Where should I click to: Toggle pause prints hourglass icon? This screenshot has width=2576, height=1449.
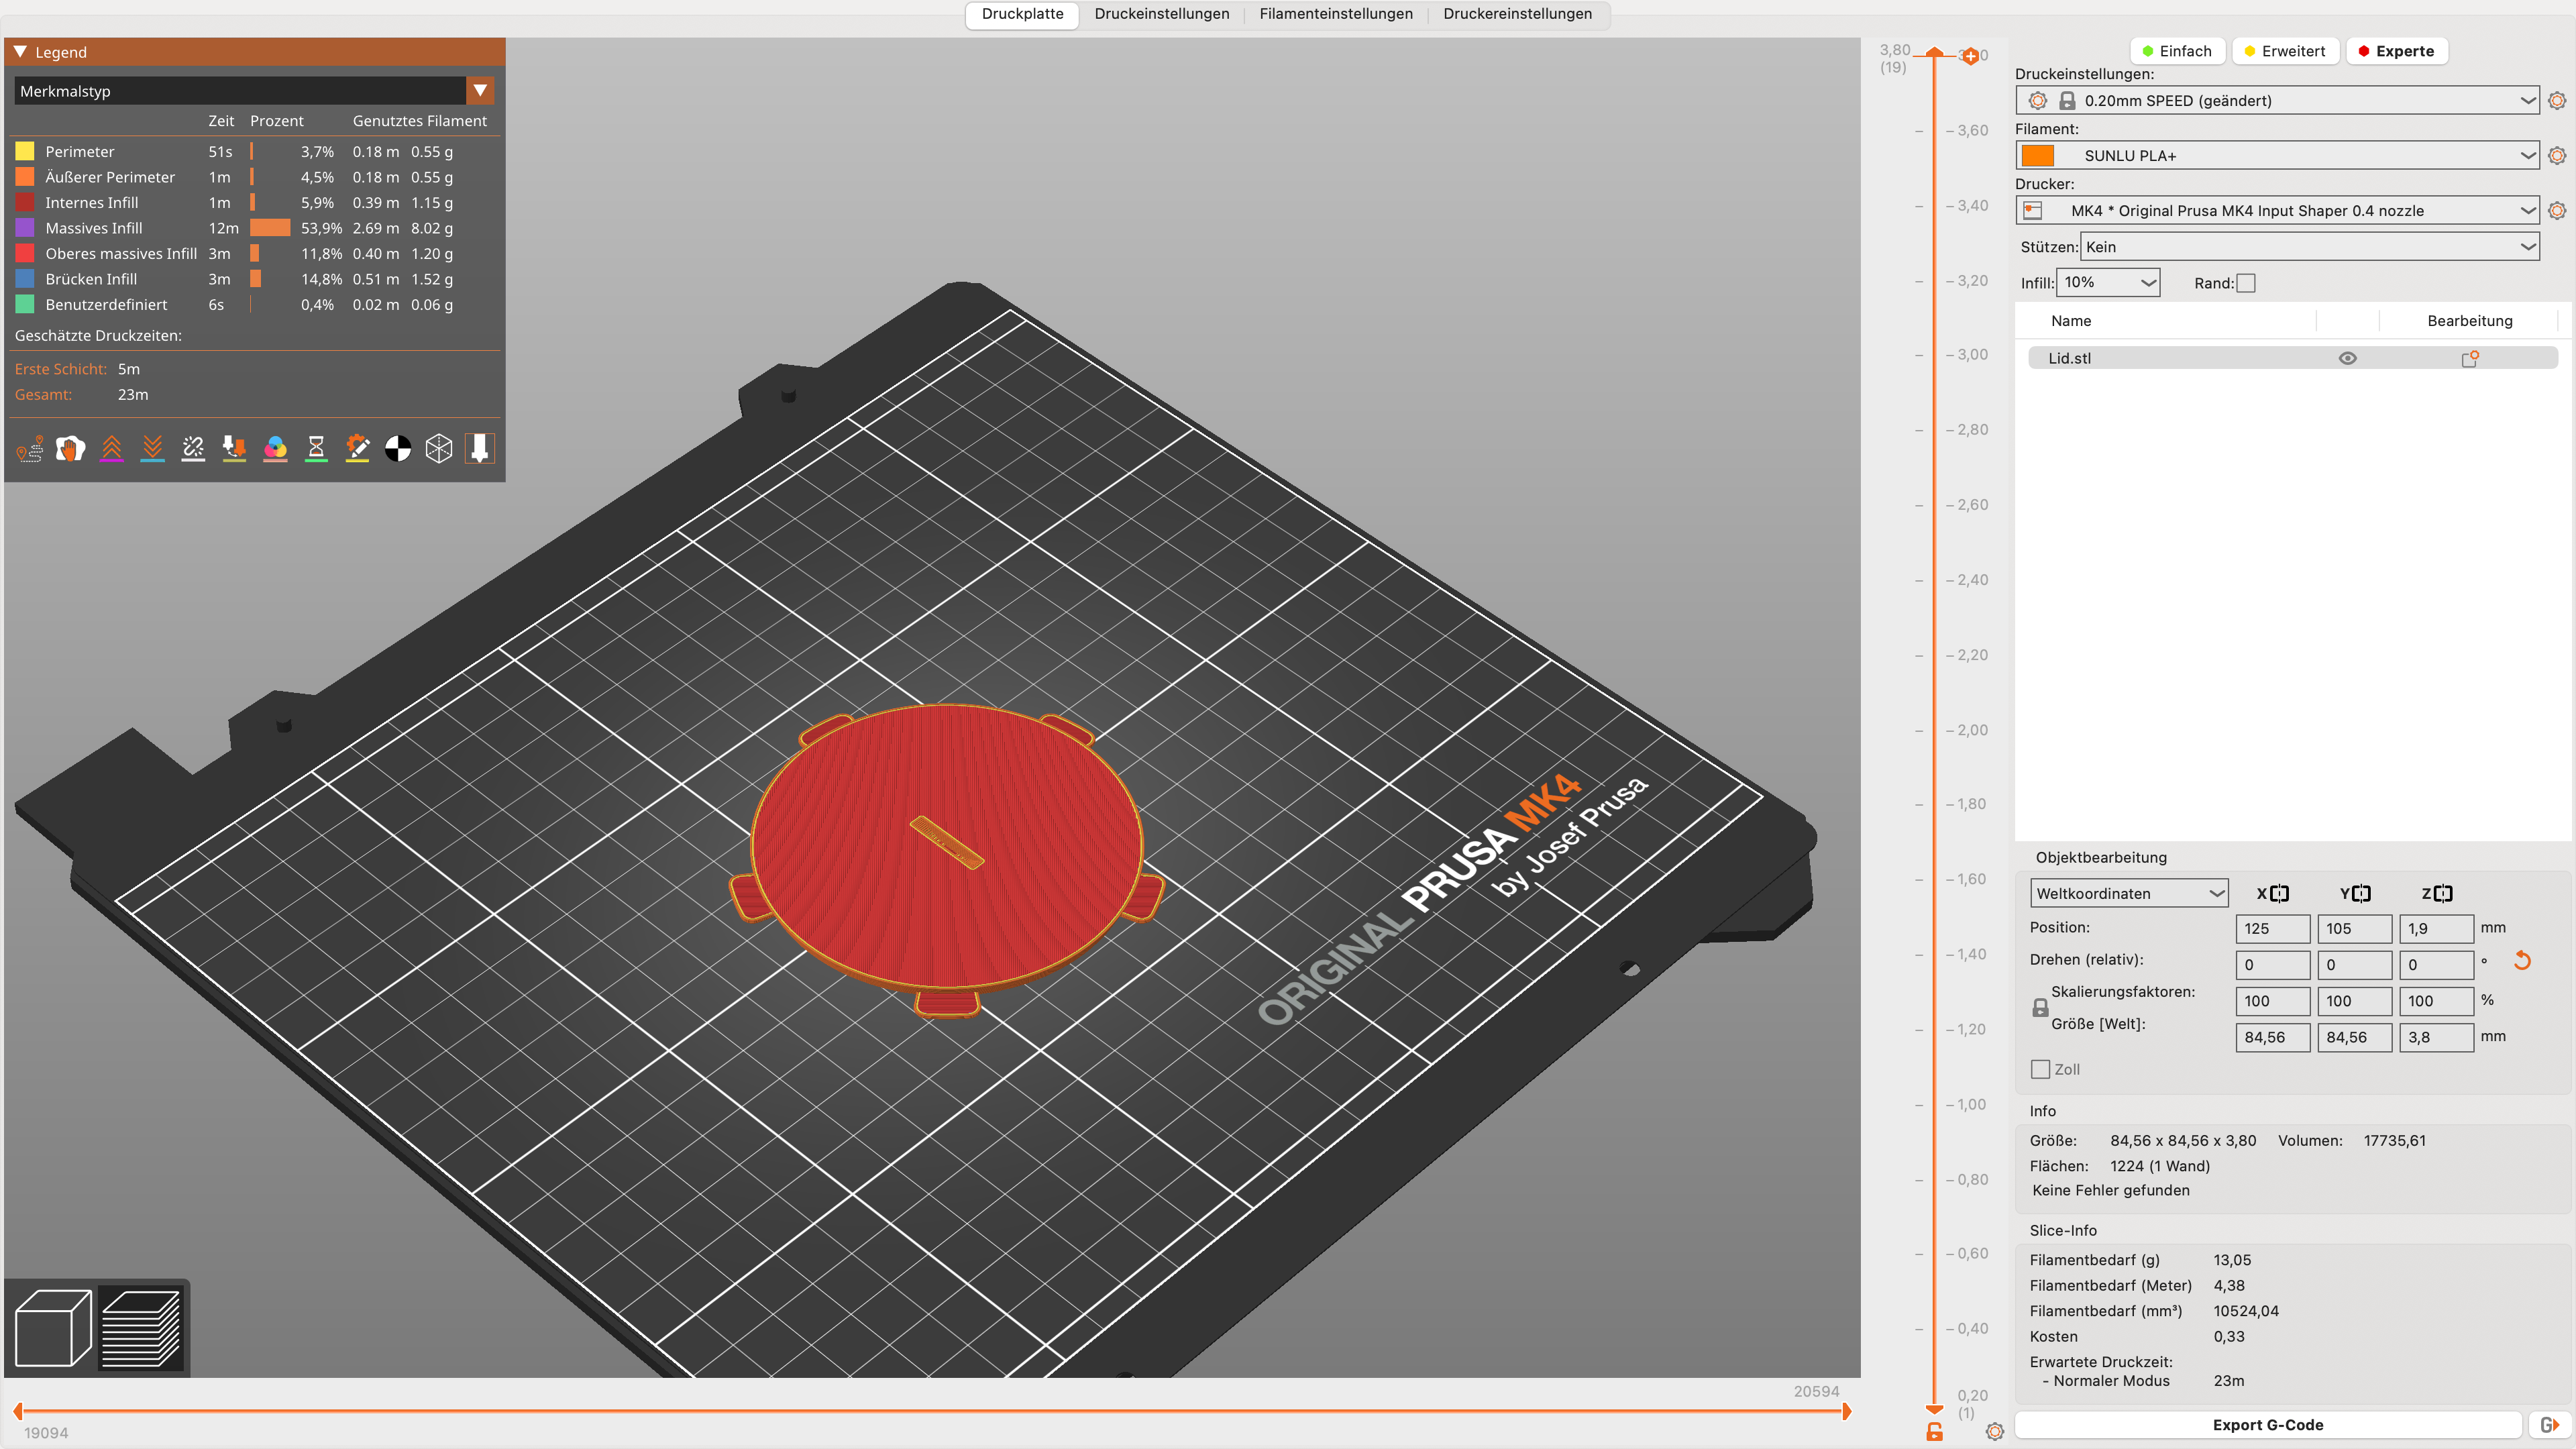(x=316, y=449)
